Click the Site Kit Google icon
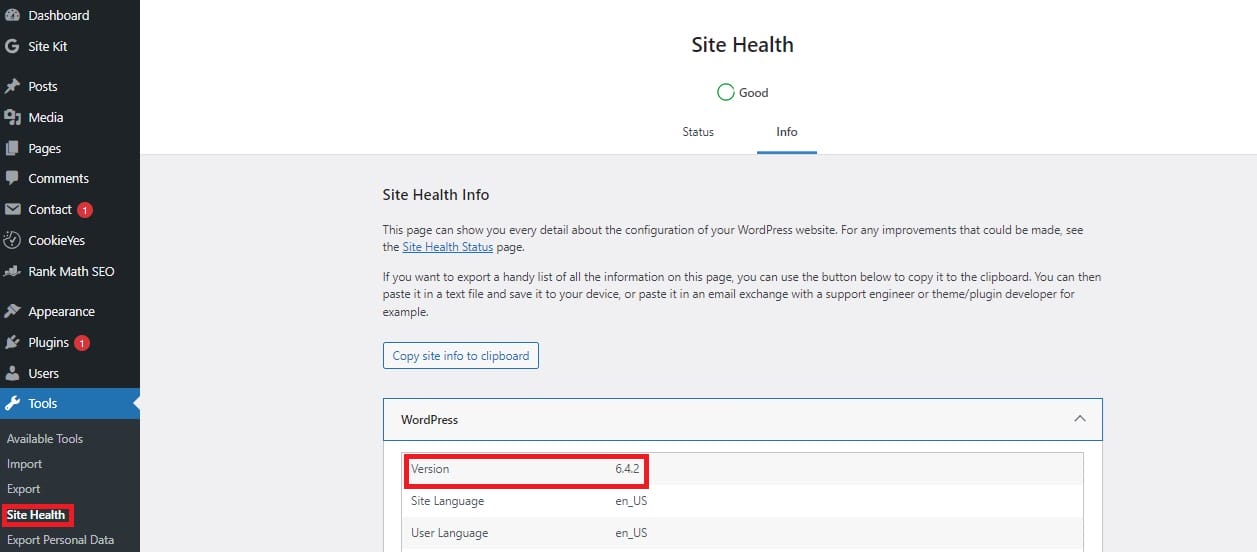 coord(12,46)
